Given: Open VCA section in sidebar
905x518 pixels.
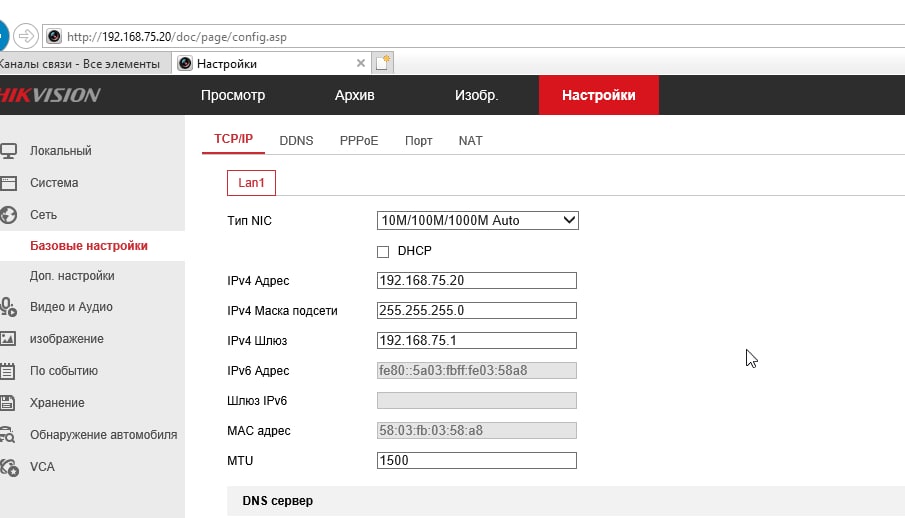Looking at the screenshot, I should [42, 467].
